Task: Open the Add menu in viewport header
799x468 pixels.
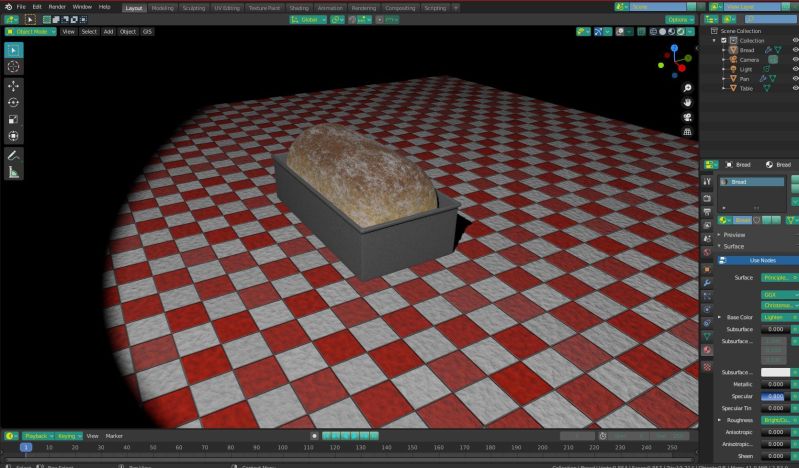Action: tap(108, 32)
